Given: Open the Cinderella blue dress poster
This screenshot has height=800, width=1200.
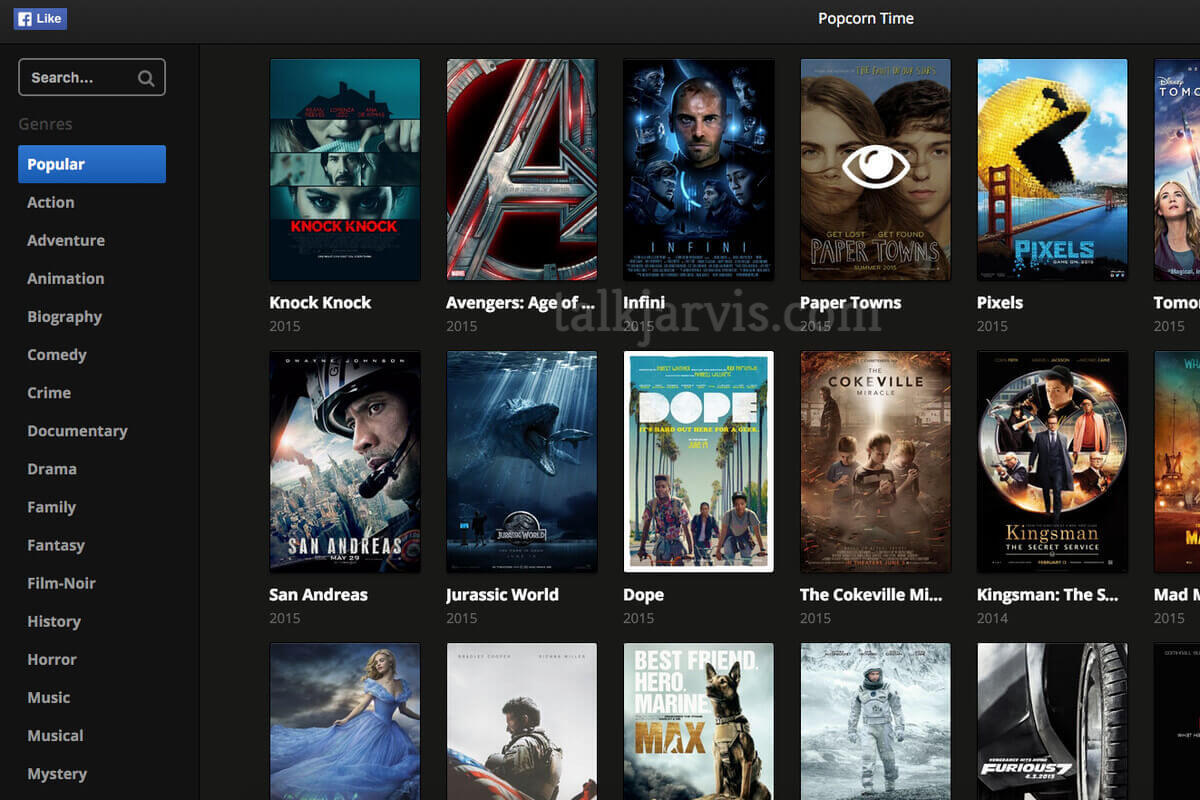Looking at the screenshot, I should point(345,721).
